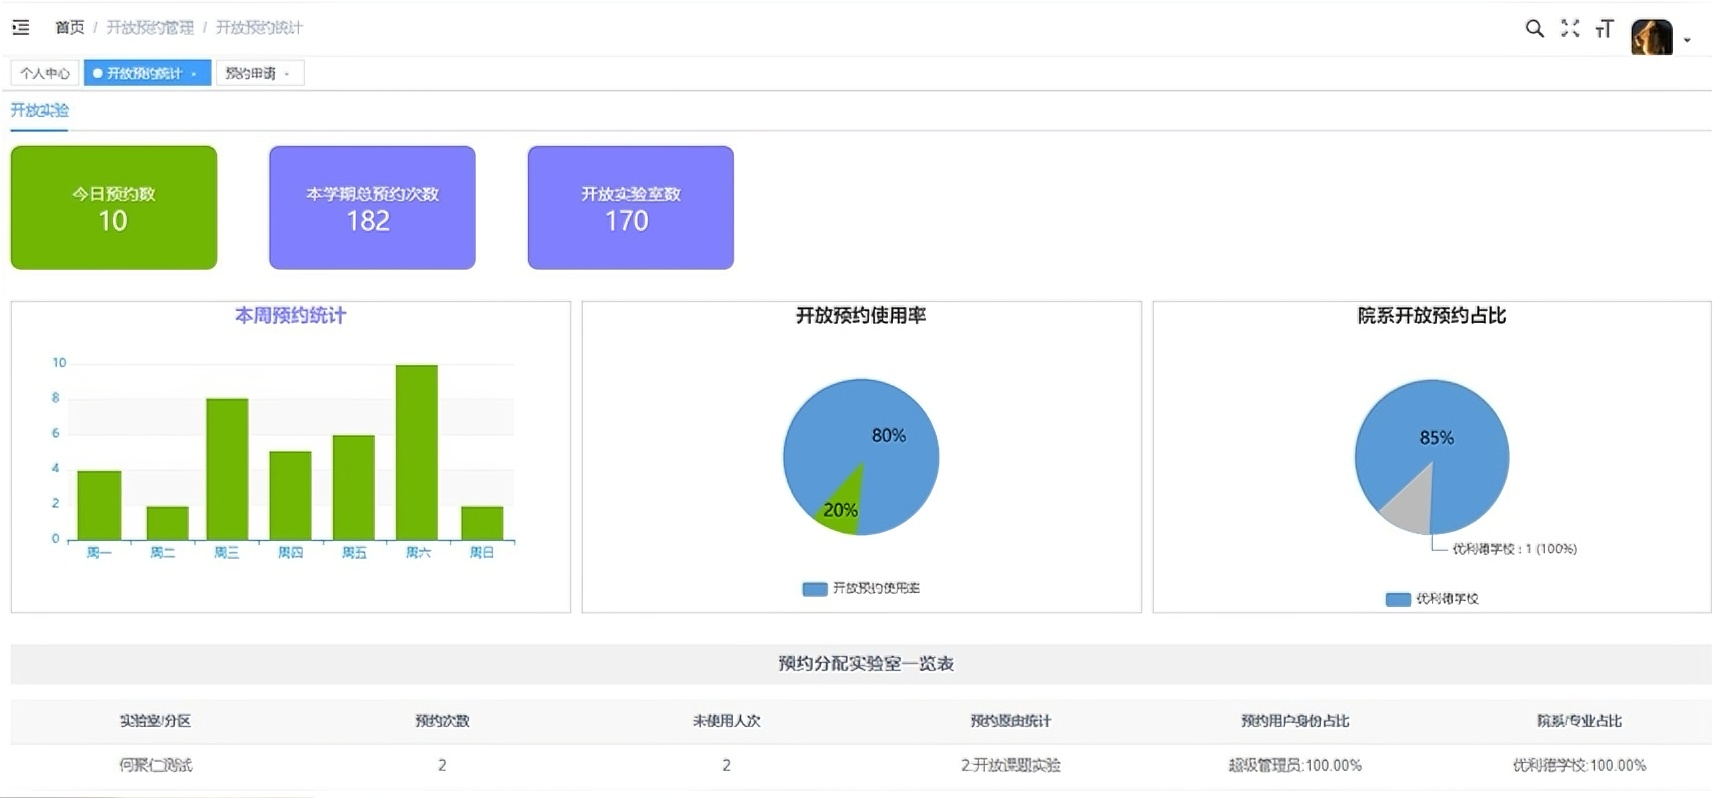The image size is (1722, 798).
Task: Click the 本学期总预约次数 card
Action: click(372, 207)
